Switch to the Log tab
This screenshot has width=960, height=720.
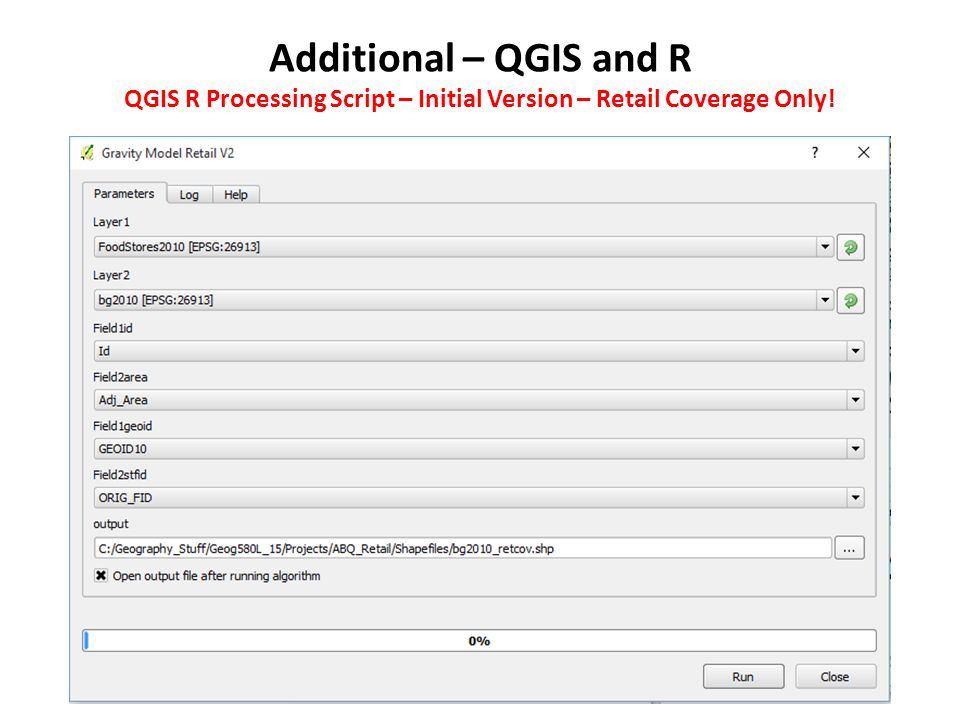(189, 195)
